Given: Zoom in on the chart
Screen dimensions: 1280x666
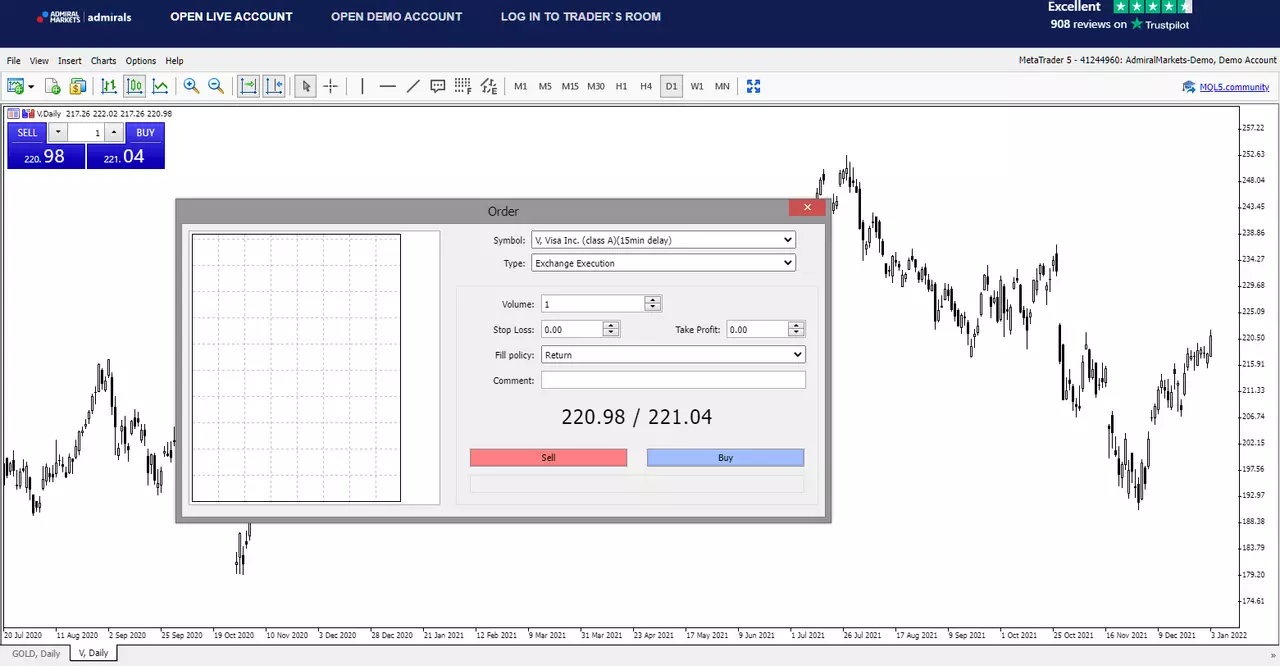Looking at the screenshot, I should pyautogui.click(x=191, y=86).
